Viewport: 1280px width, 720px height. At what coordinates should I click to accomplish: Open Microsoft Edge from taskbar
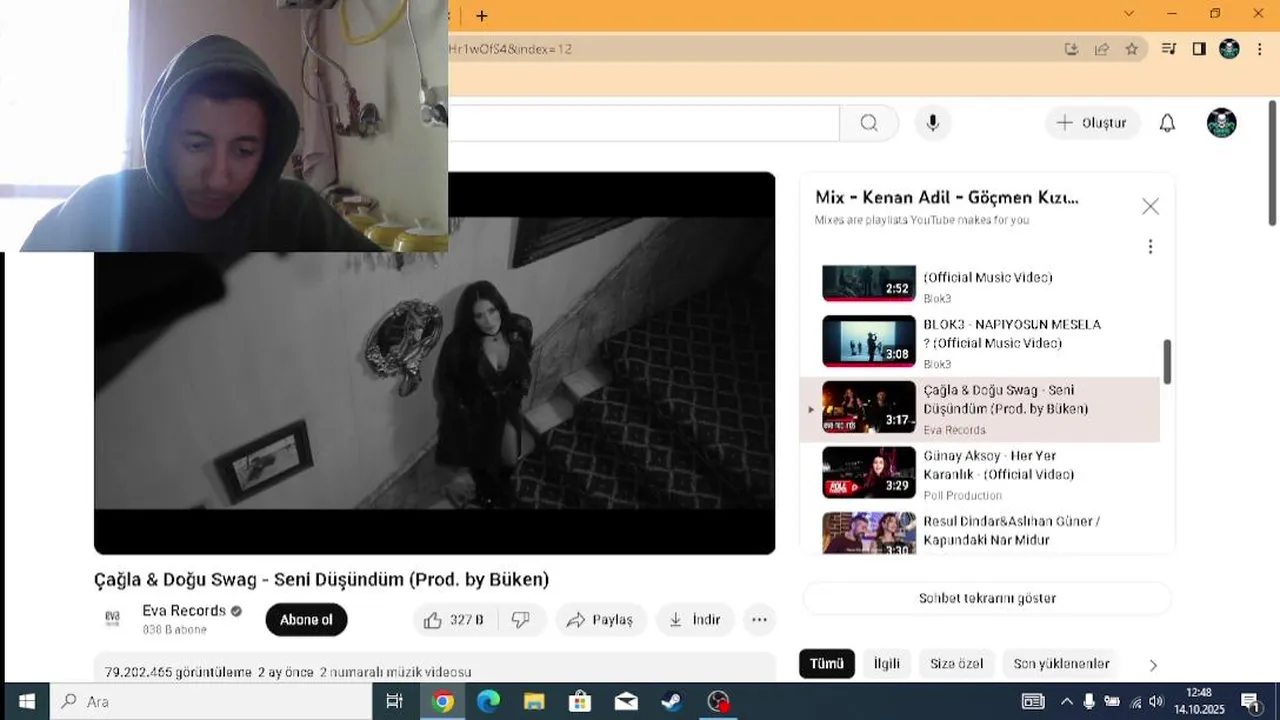(x=488, y=701)
